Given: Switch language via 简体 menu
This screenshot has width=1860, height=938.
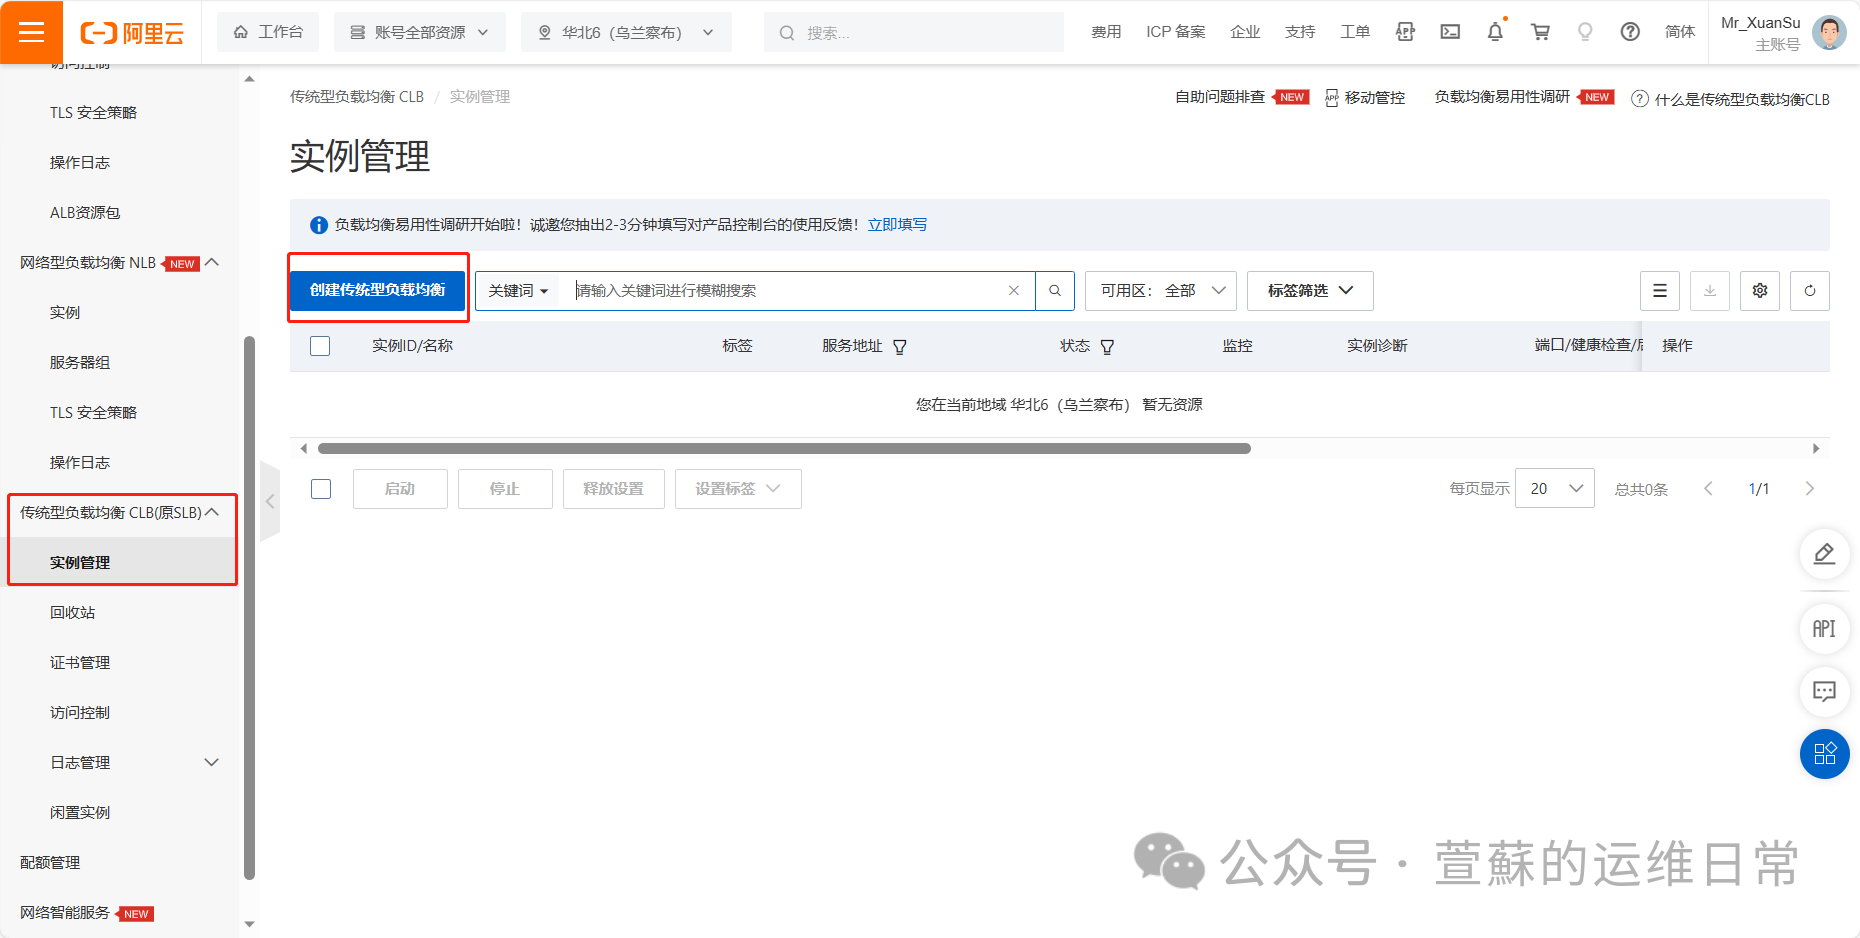Looking at the screenshot, I should pos(1680,32).
